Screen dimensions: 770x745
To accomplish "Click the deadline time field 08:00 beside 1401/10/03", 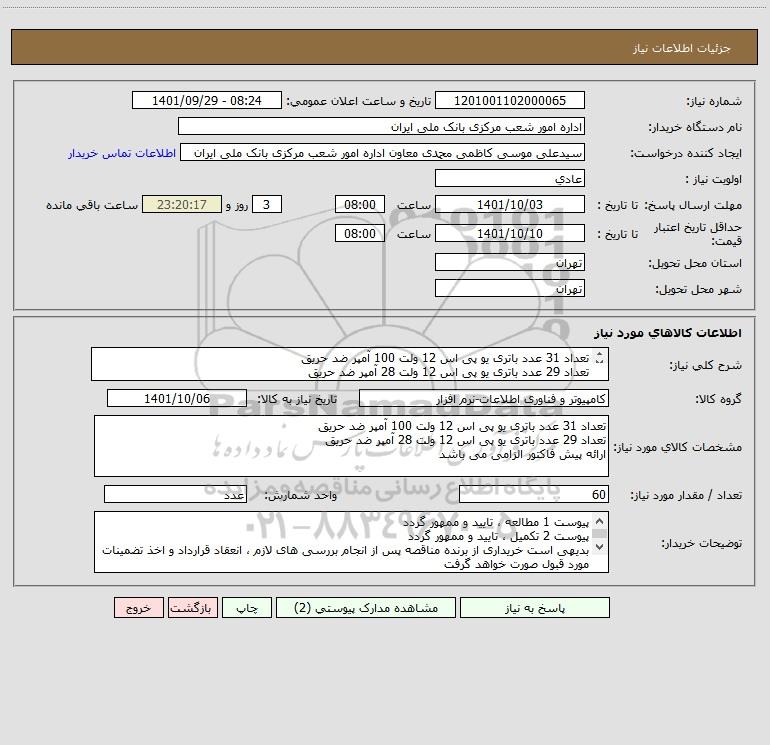I will pyautogui.click(x=359, y=204).
